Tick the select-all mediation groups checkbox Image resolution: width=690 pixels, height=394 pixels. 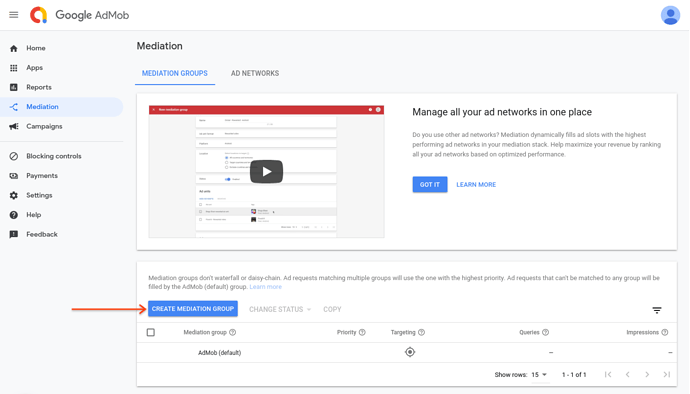click(x=150, y=332)
